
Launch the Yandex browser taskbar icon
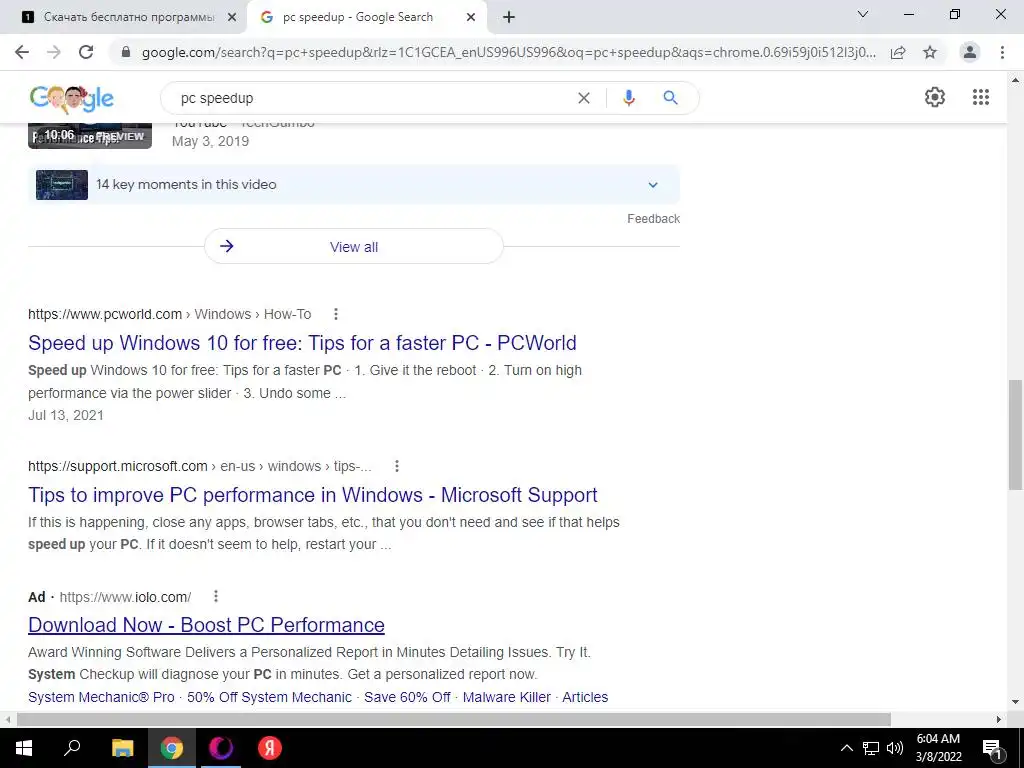click(269, 748)
